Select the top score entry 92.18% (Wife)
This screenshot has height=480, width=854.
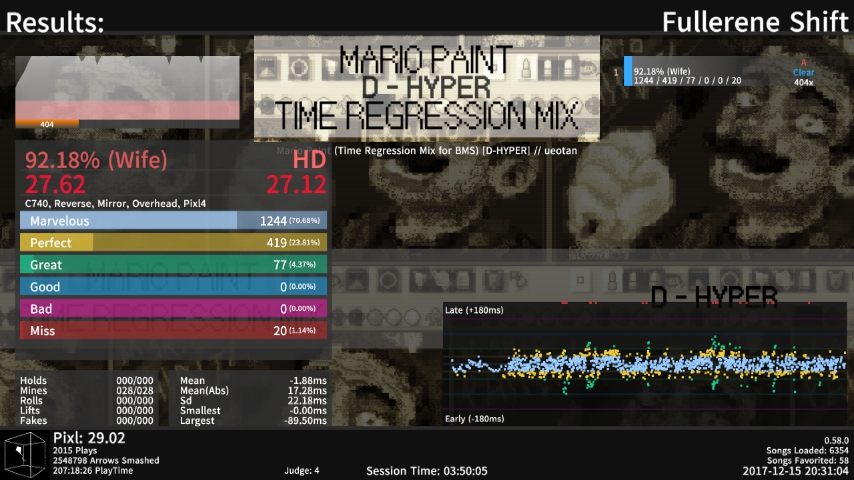700,72
